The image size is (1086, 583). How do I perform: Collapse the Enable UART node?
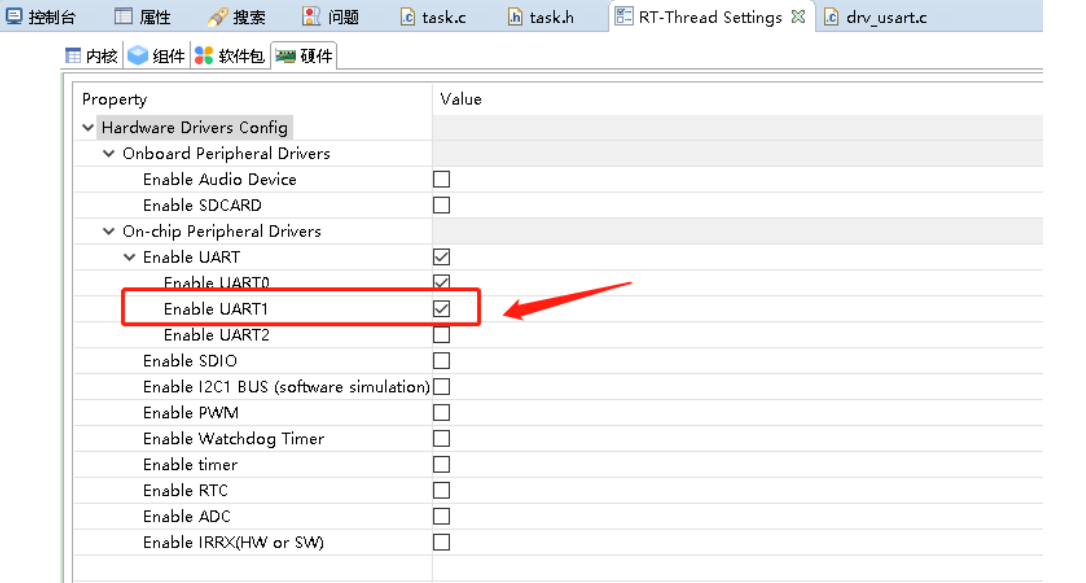[x=130, y=257]
